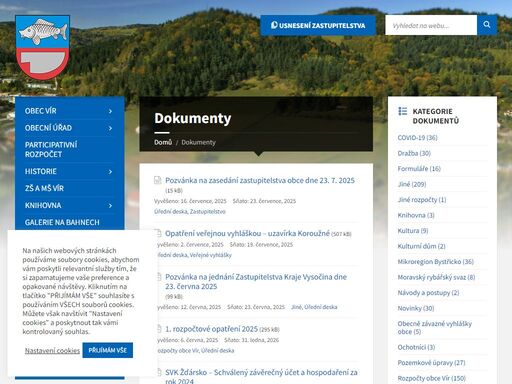Open Galerie na Bahnech menu item

click(x=62, y=222)
